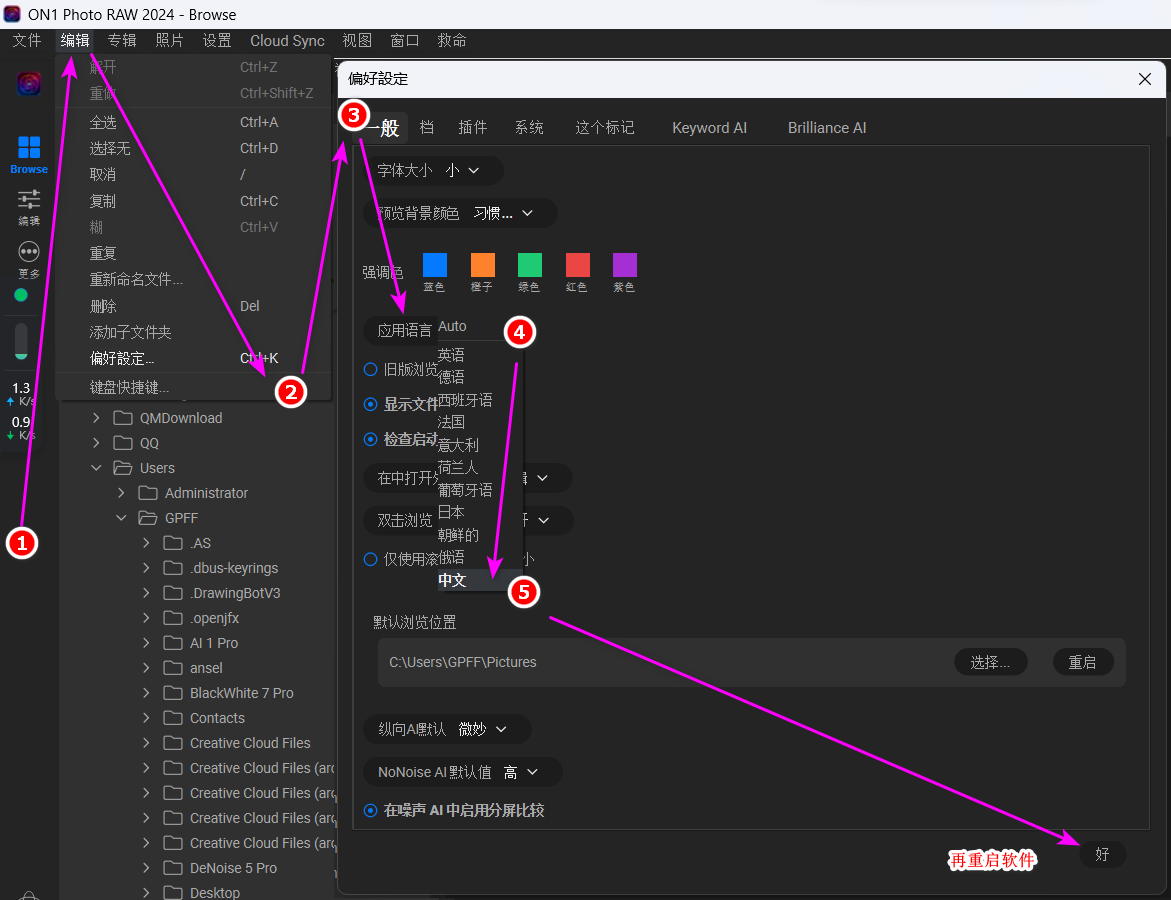The height and width of the screenshot is (900, 1171).
Task: Toggle the 检查启动 radio option
Action: [370, 439]
